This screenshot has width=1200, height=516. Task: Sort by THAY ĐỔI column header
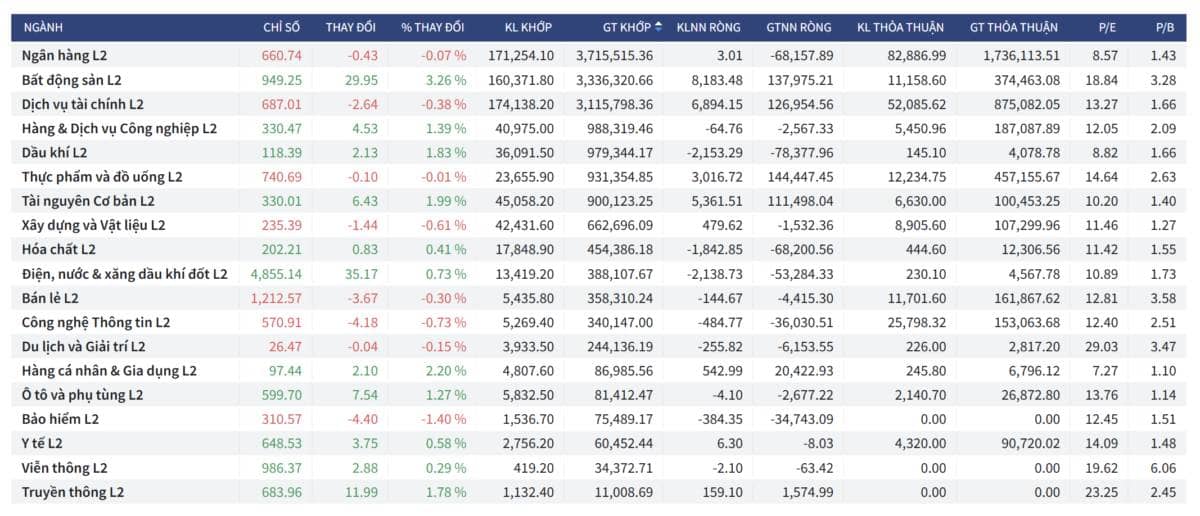coord(351,27)
